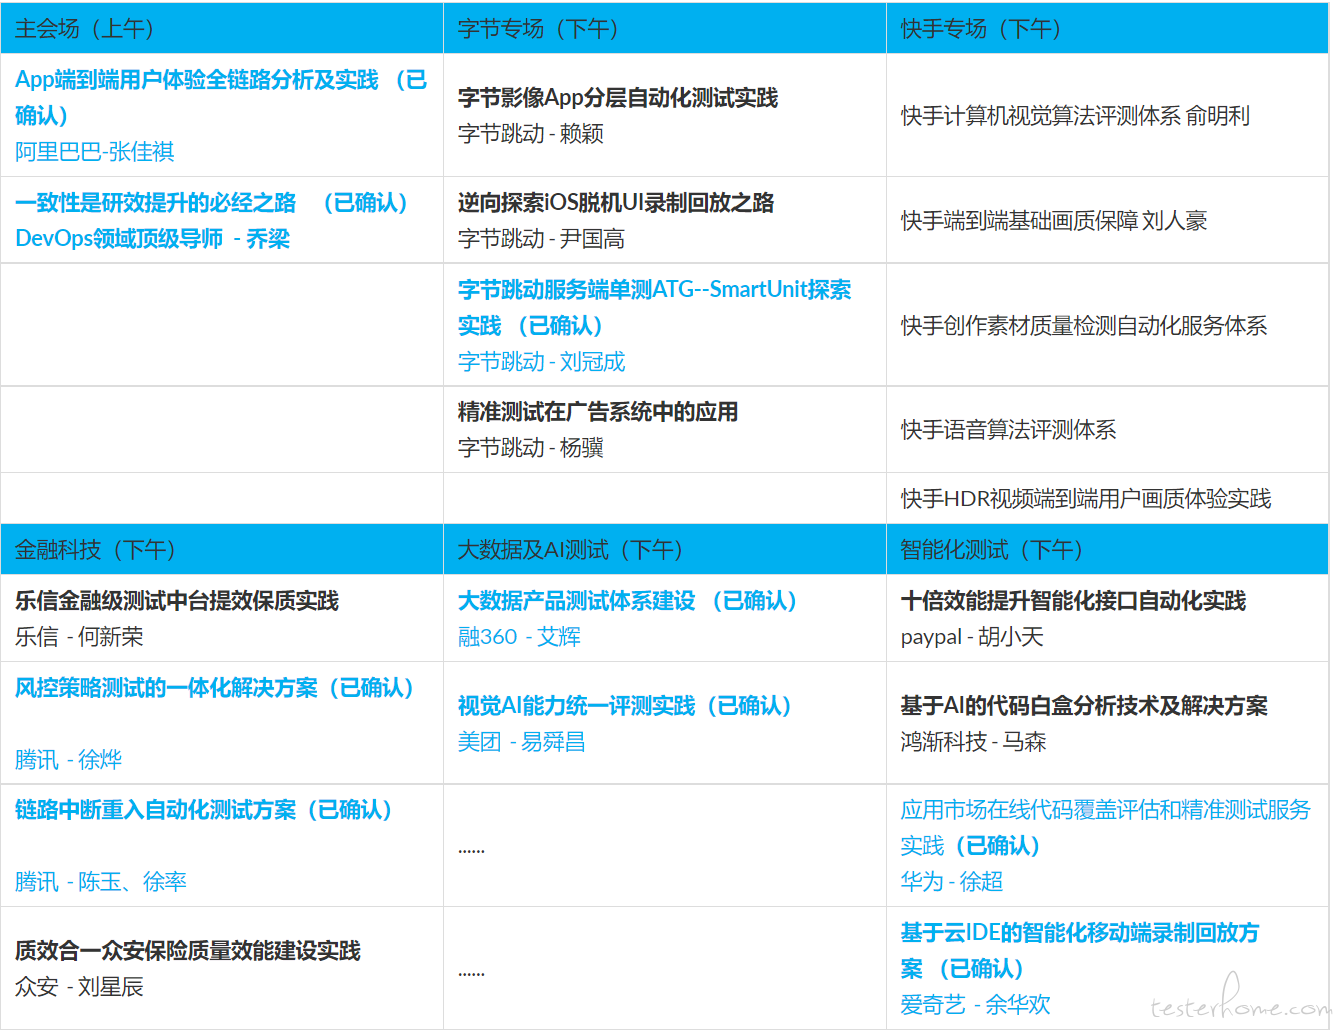Open speaker link 美团 - 易舜昌
The width and height of the screenshot is (1335, 1036).
coord(521,742)
